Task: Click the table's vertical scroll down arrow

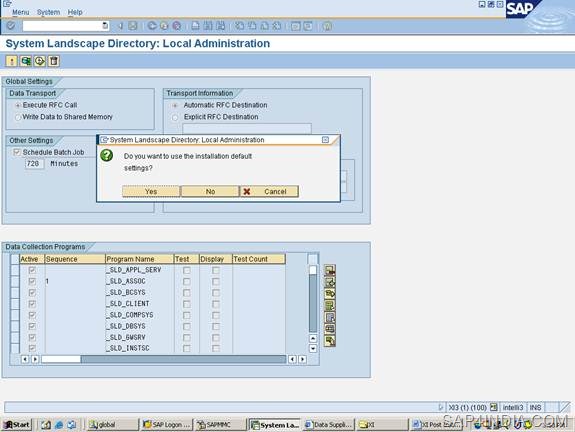Action: click(313, 348)
